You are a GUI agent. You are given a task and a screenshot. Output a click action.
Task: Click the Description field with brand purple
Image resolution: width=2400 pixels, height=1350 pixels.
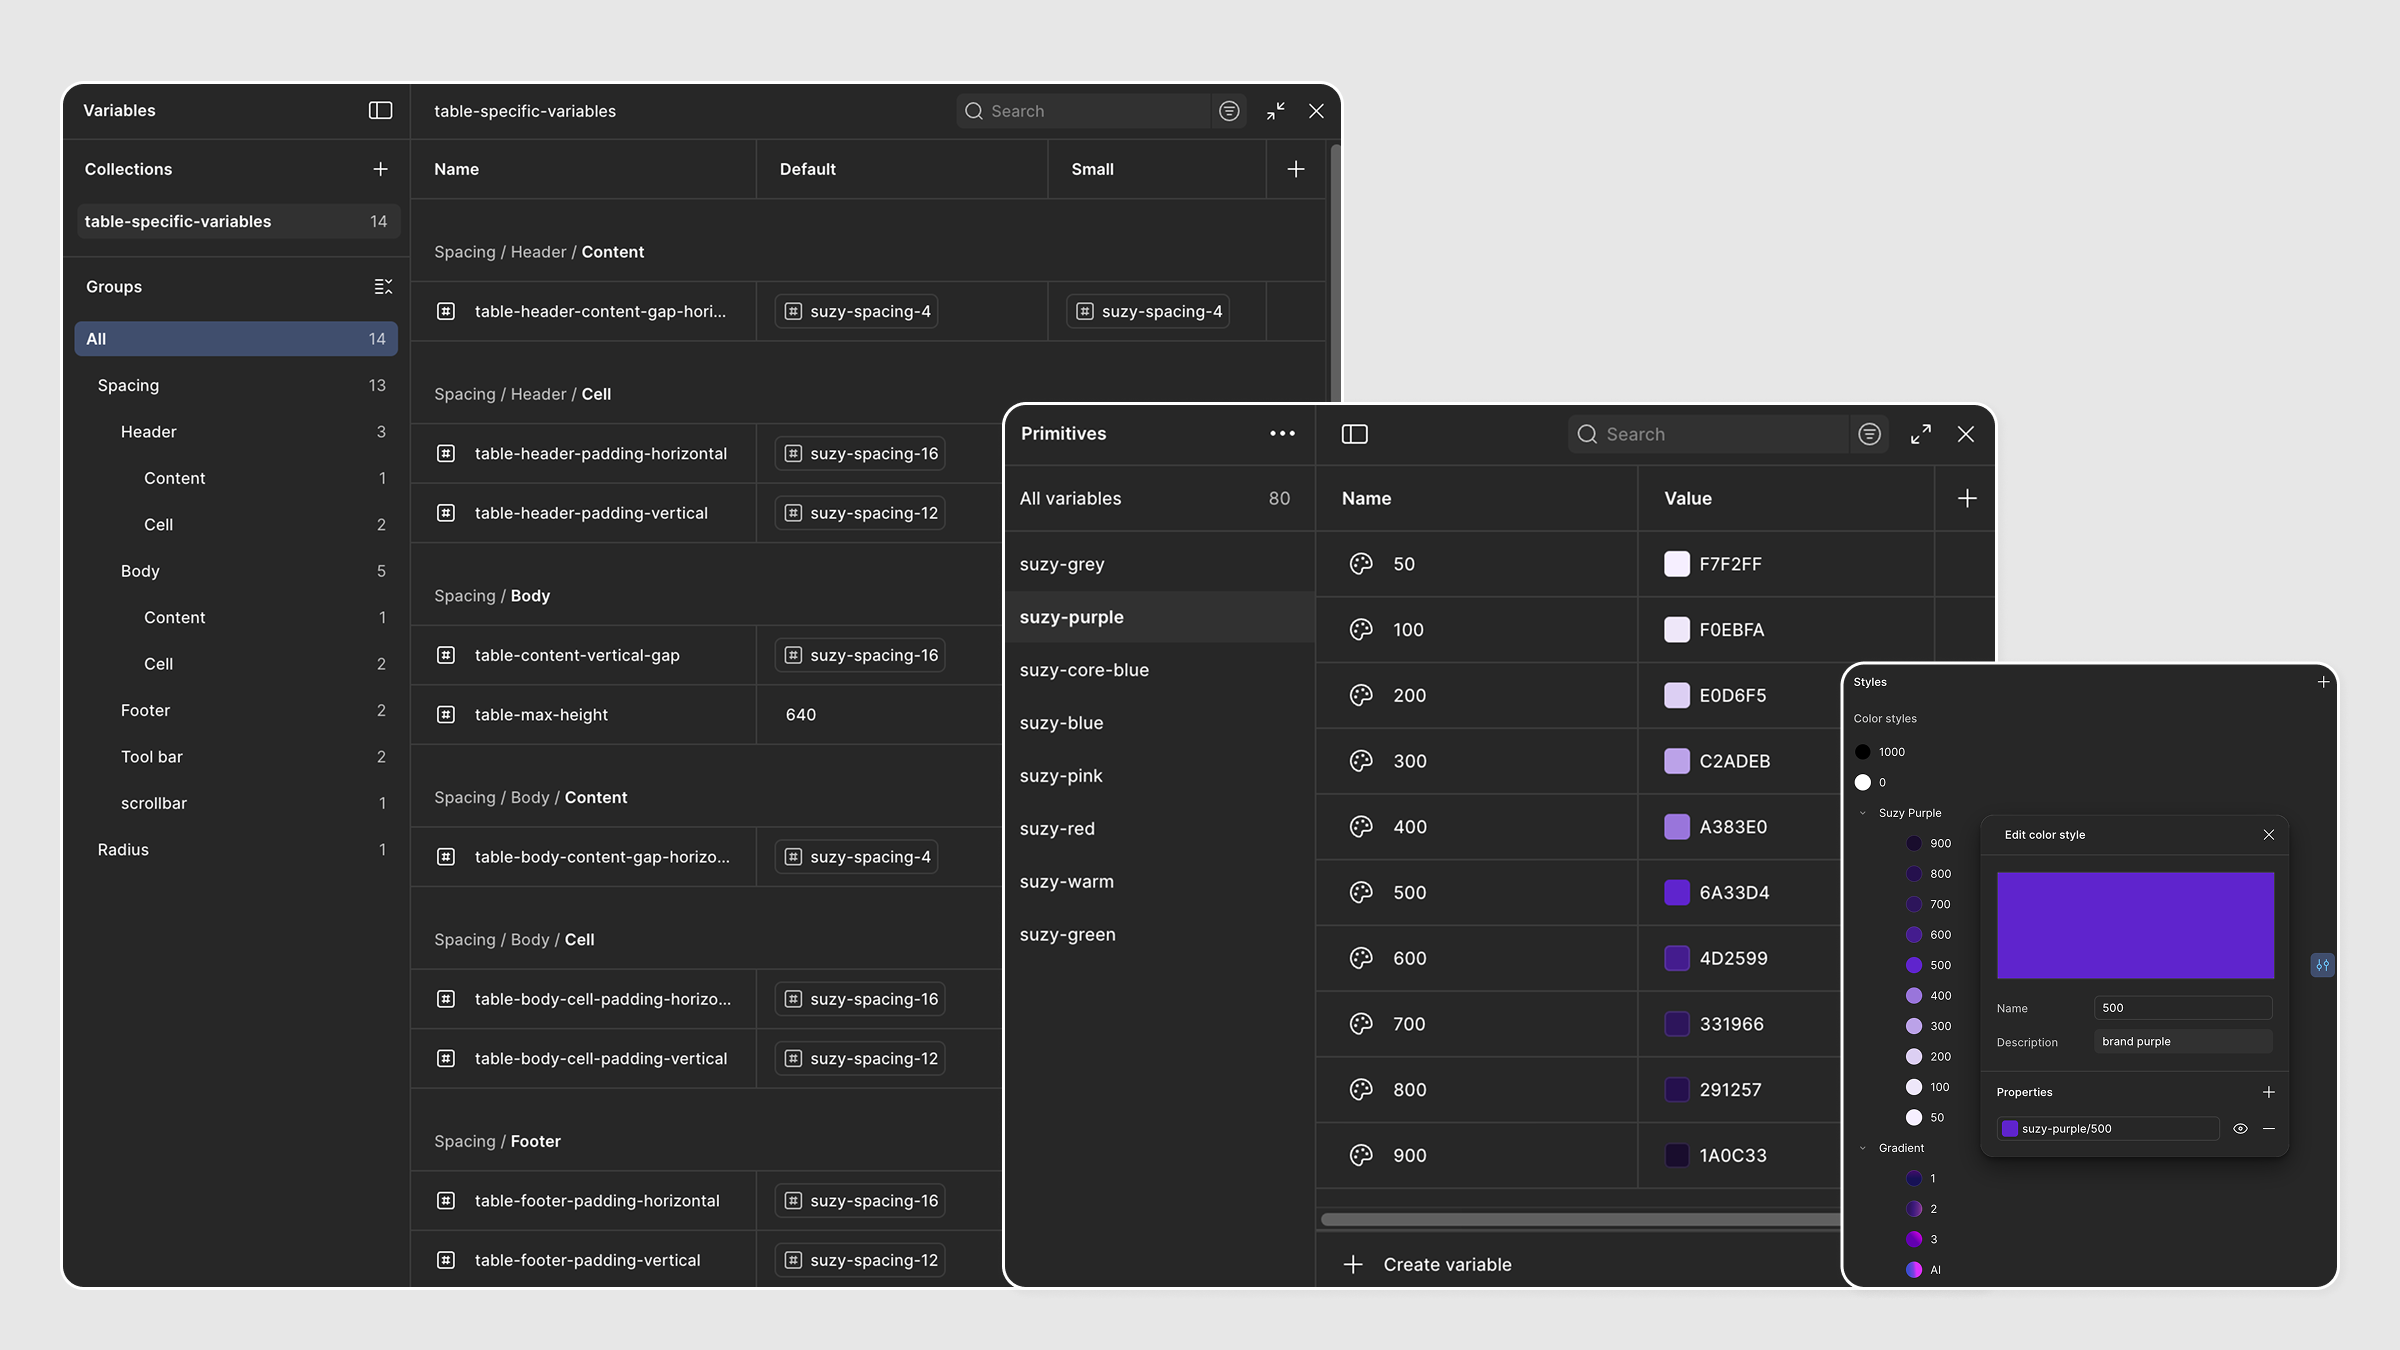coord(2183,1042)
